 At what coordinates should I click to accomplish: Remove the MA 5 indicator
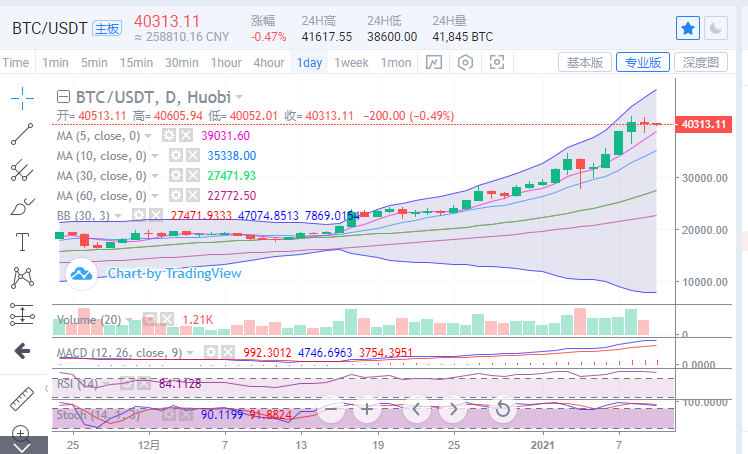click(186, 135)
